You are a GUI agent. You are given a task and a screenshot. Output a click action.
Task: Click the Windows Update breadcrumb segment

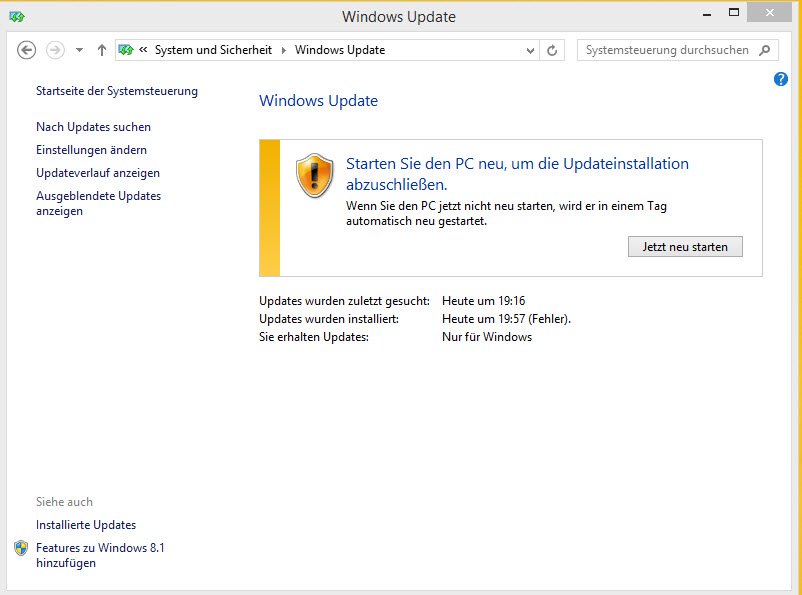pos(340,50)
